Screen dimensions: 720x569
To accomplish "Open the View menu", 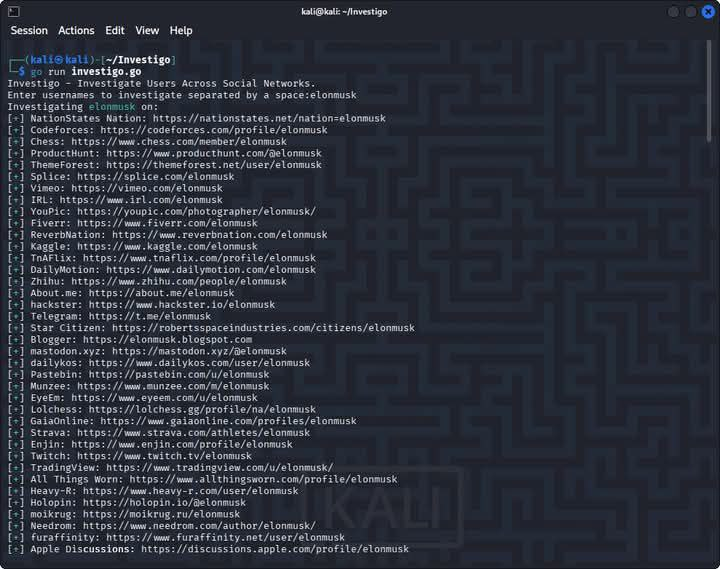I will click(x=147, y=30).
